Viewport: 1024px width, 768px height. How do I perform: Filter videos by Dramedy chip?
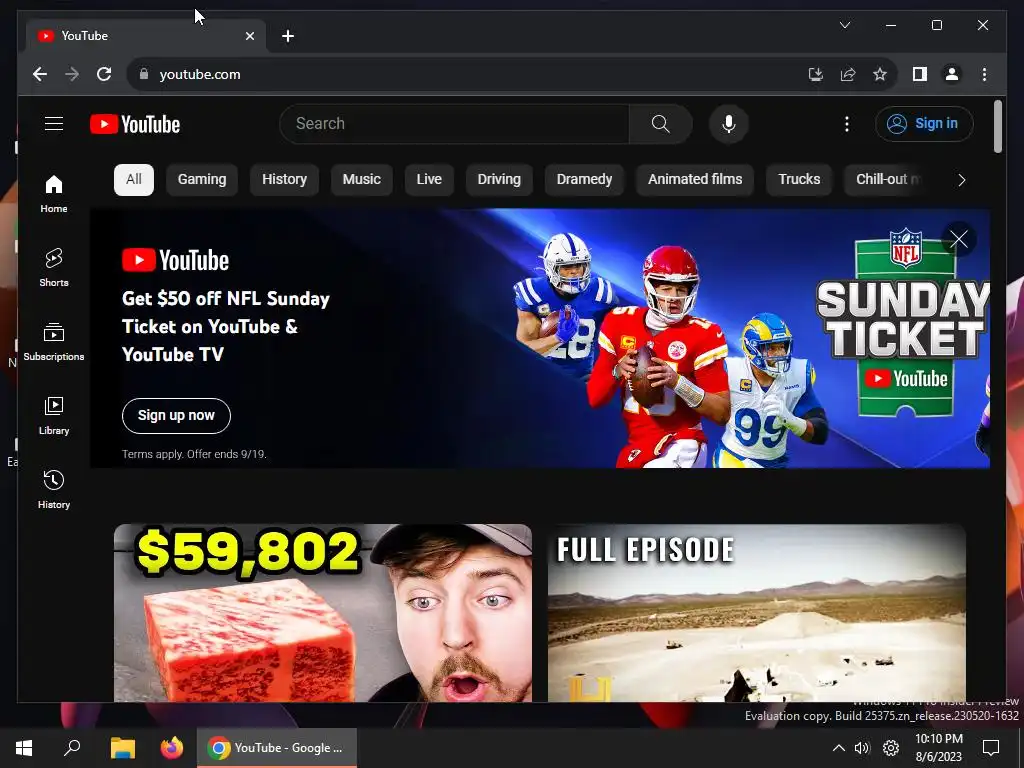click(584, 180)
